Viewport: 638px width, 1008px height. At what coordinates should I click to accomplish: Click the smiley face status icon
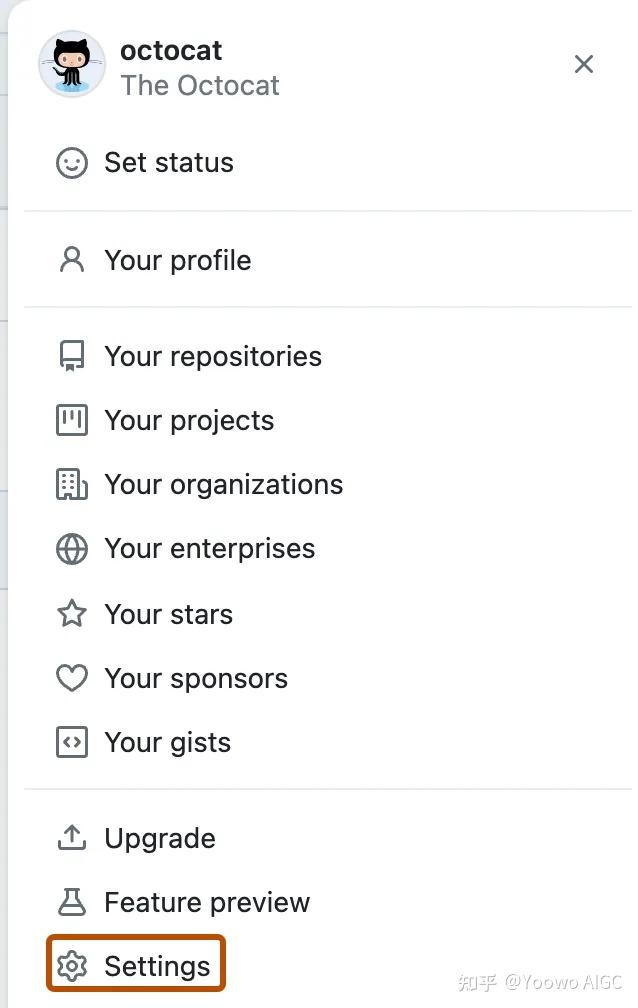(x=72, y=163)
